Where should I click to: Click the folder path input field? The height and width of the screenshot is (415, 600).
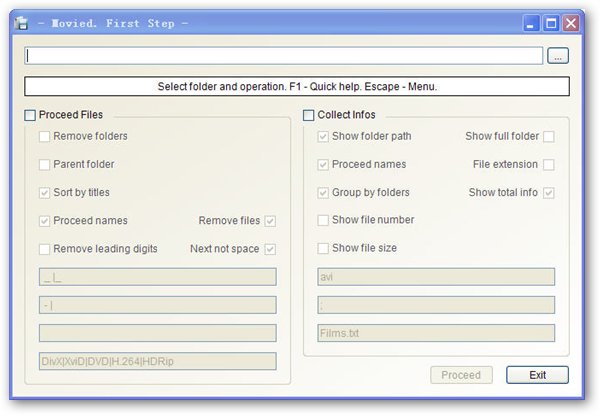pyautogui.click(x=283, y=56)
